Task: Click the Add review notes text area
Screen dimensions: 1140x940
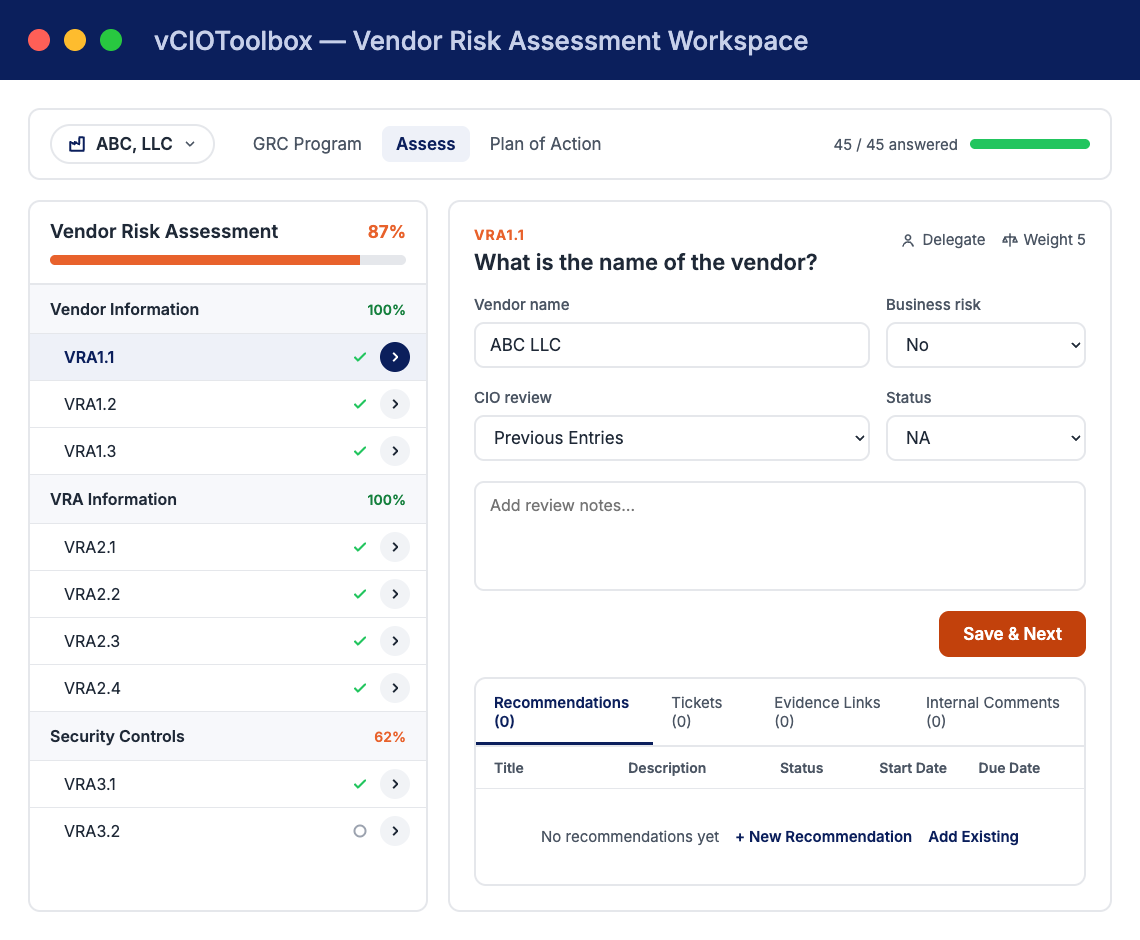Action: click(x=779, y=536)
